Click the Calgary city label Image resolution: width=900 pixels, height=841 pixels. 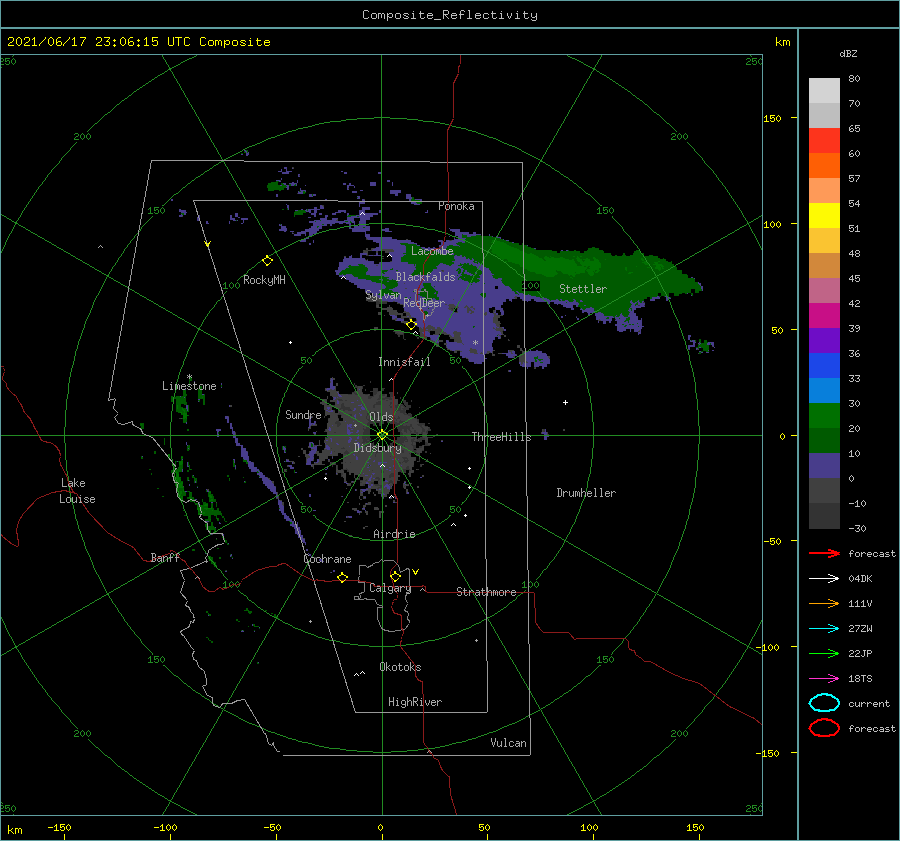[x=390, y=588]
